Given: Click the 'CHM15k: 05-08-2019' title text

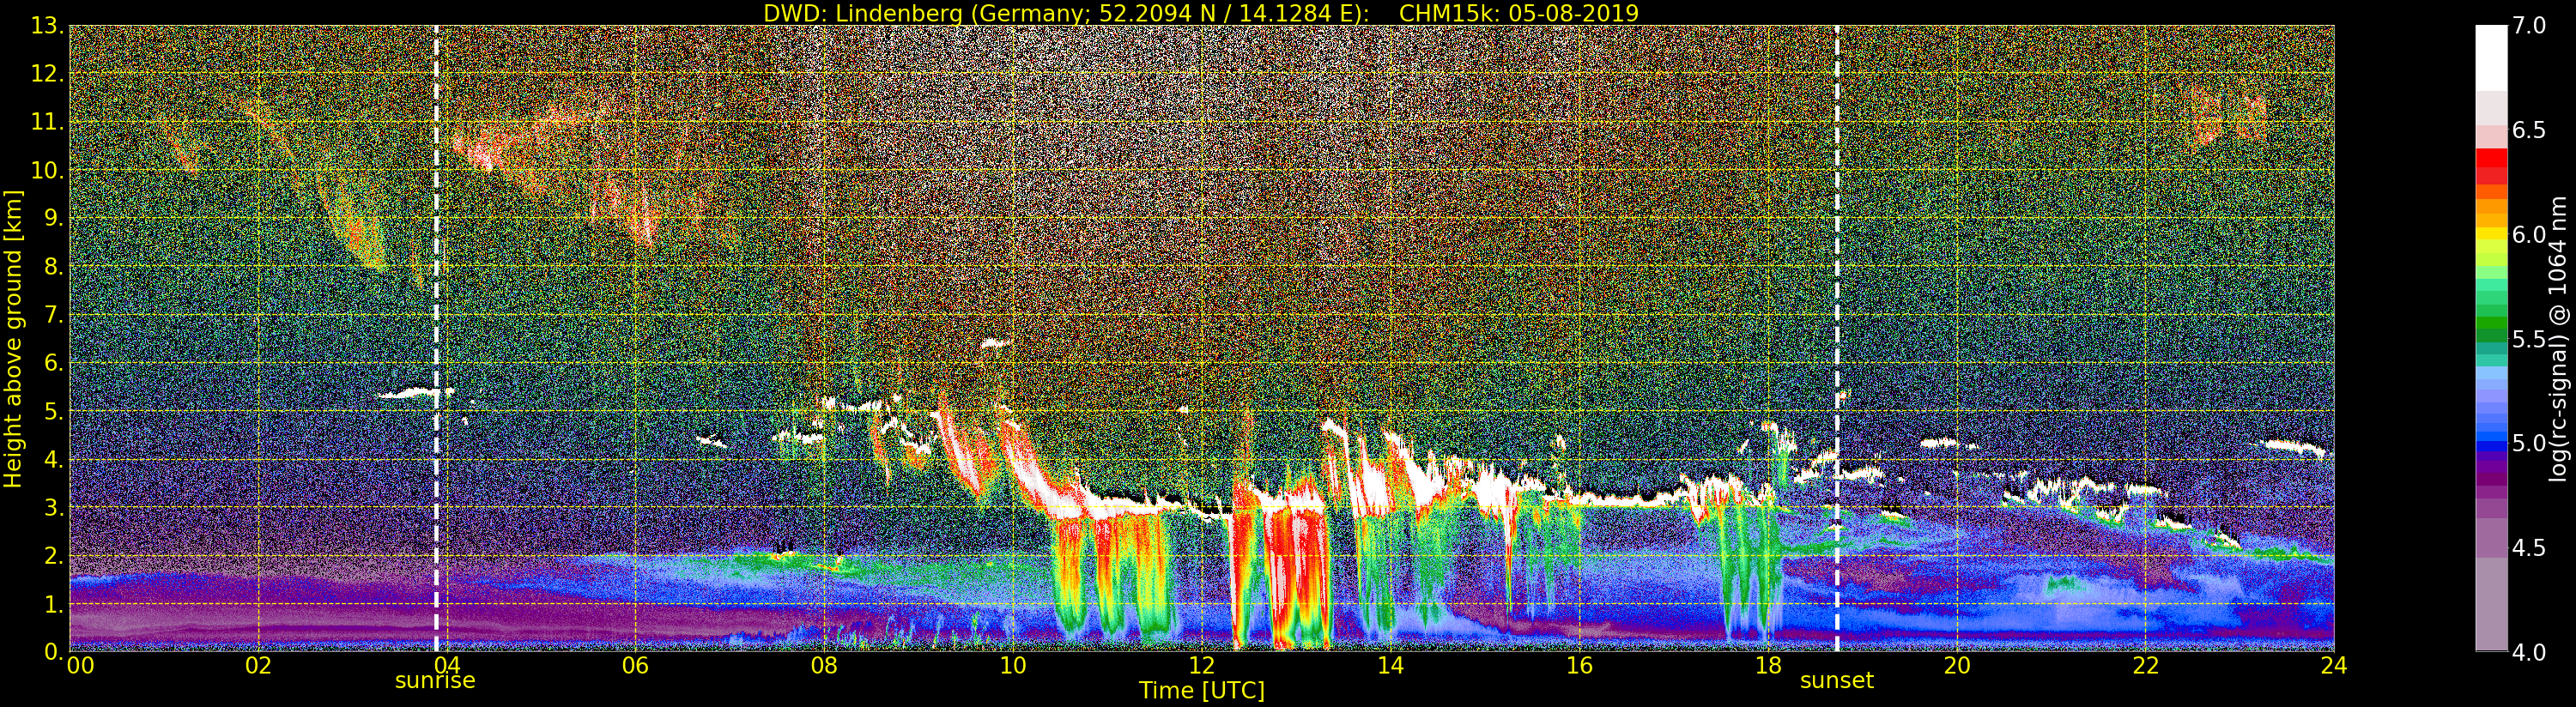Looking at the screenshot, I should (x=1519, y=13).
